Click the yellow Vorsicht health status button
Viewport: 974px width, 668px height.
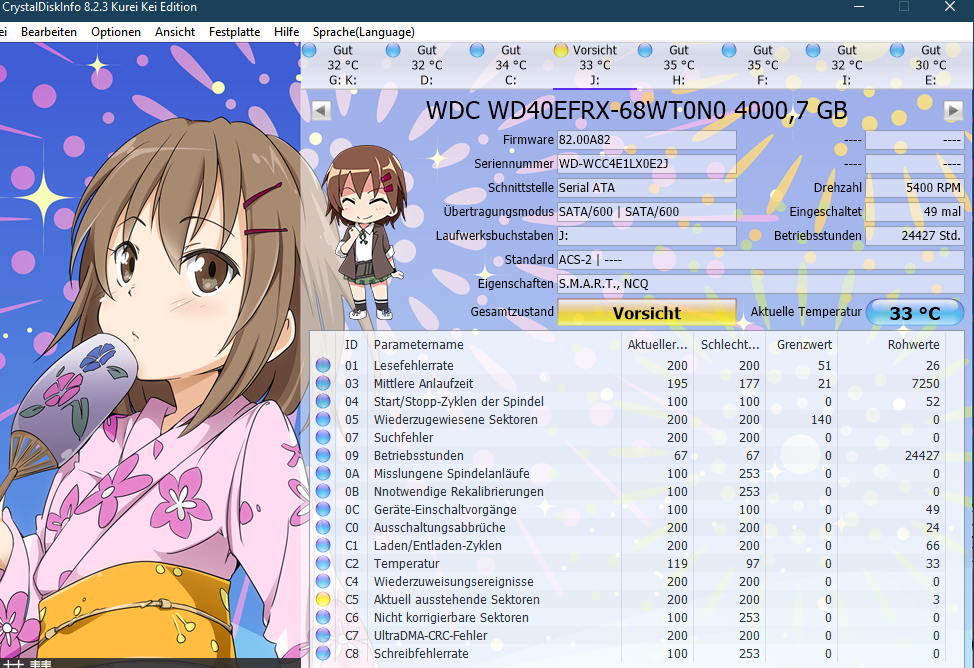pyautogui.click(x=647, y=313)
